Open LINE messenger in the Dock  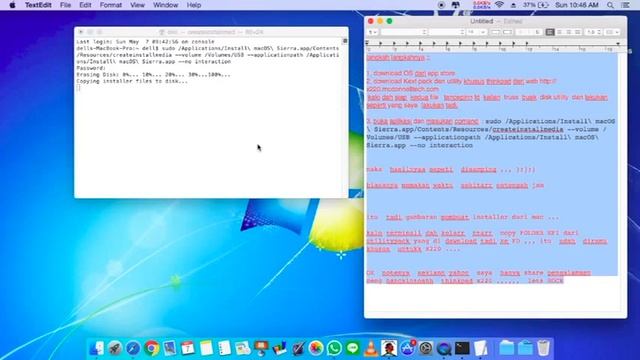[x=353, y=348]
